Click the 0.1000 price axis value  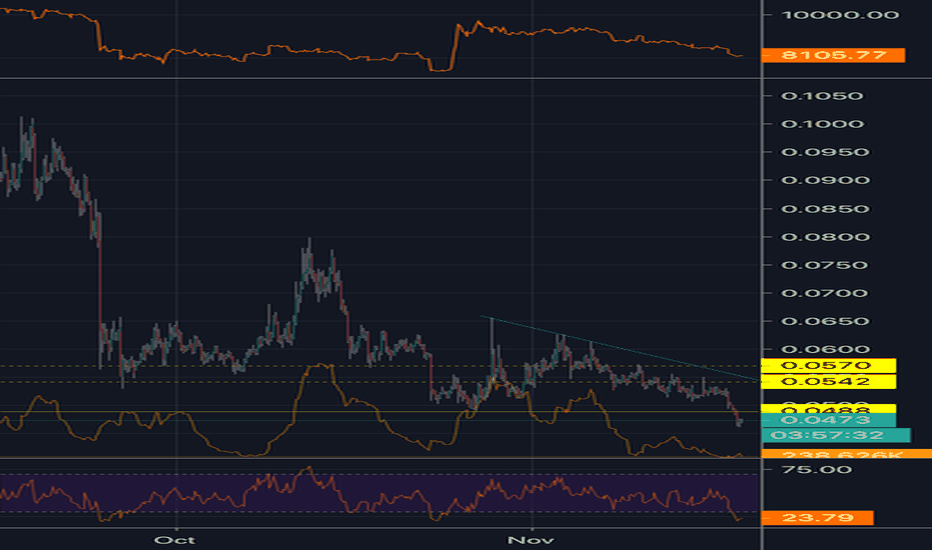pyautogui.click(x=822, y=124)
